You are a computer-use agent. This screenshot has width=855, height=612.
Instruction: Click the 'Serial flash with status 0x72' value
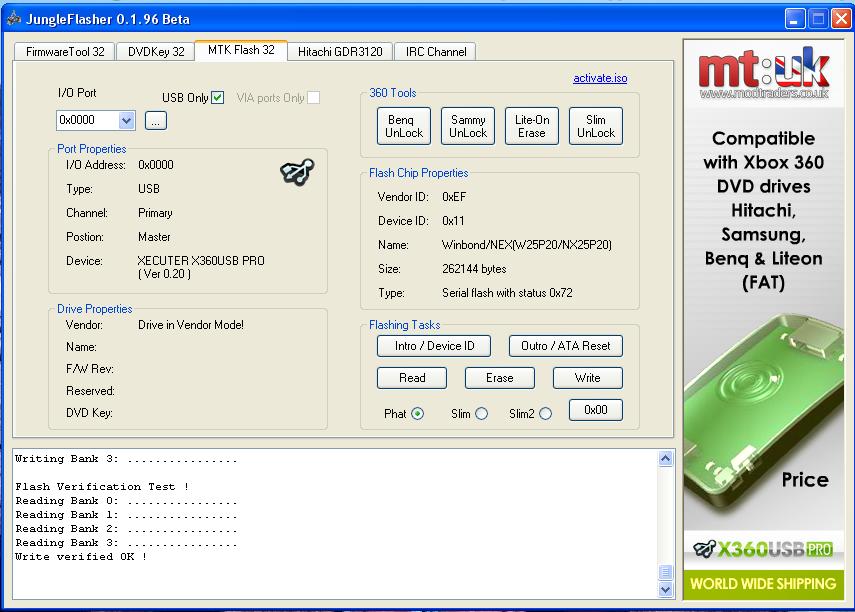coord(507,293)
